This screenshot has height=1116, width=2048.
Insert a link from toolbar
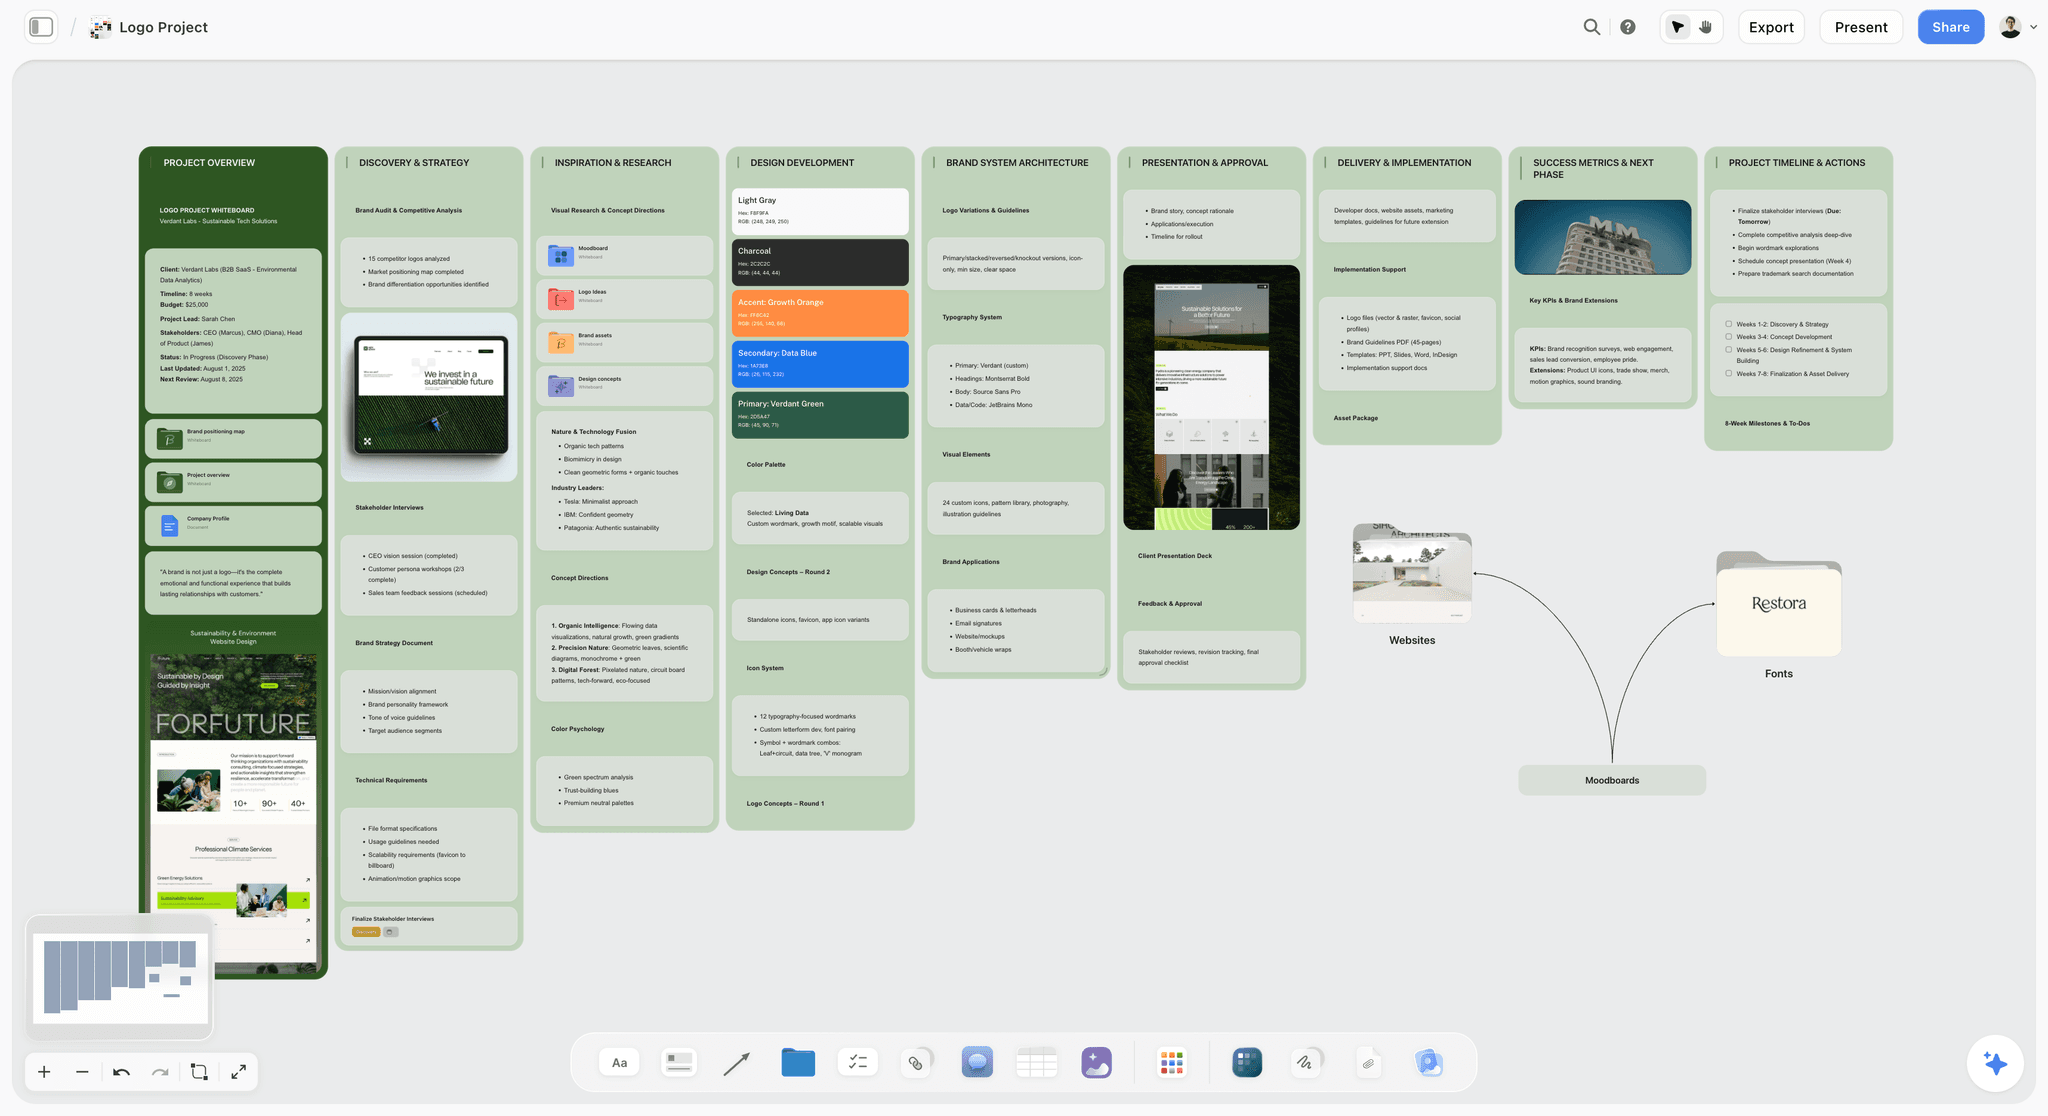(x=916, y=1063)
